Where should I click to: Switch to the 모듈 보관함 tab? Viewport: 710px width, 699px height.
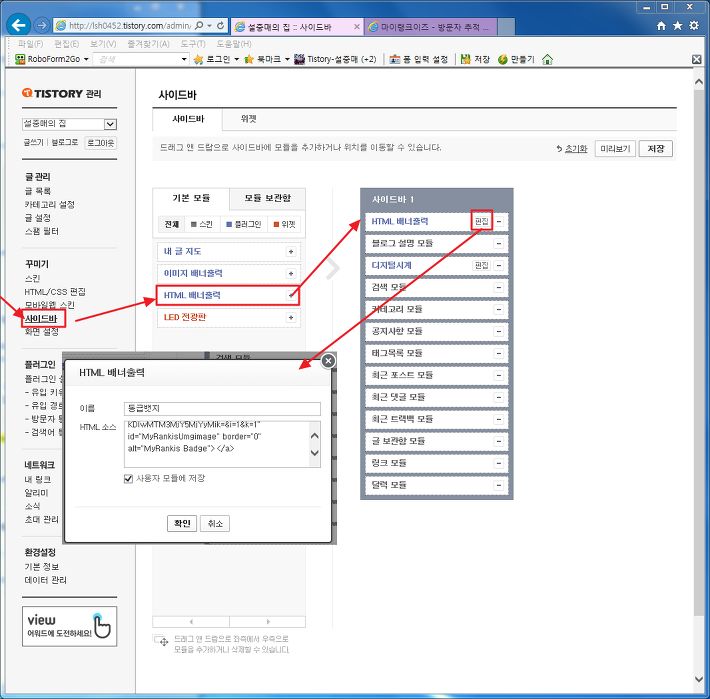[268, 198]
